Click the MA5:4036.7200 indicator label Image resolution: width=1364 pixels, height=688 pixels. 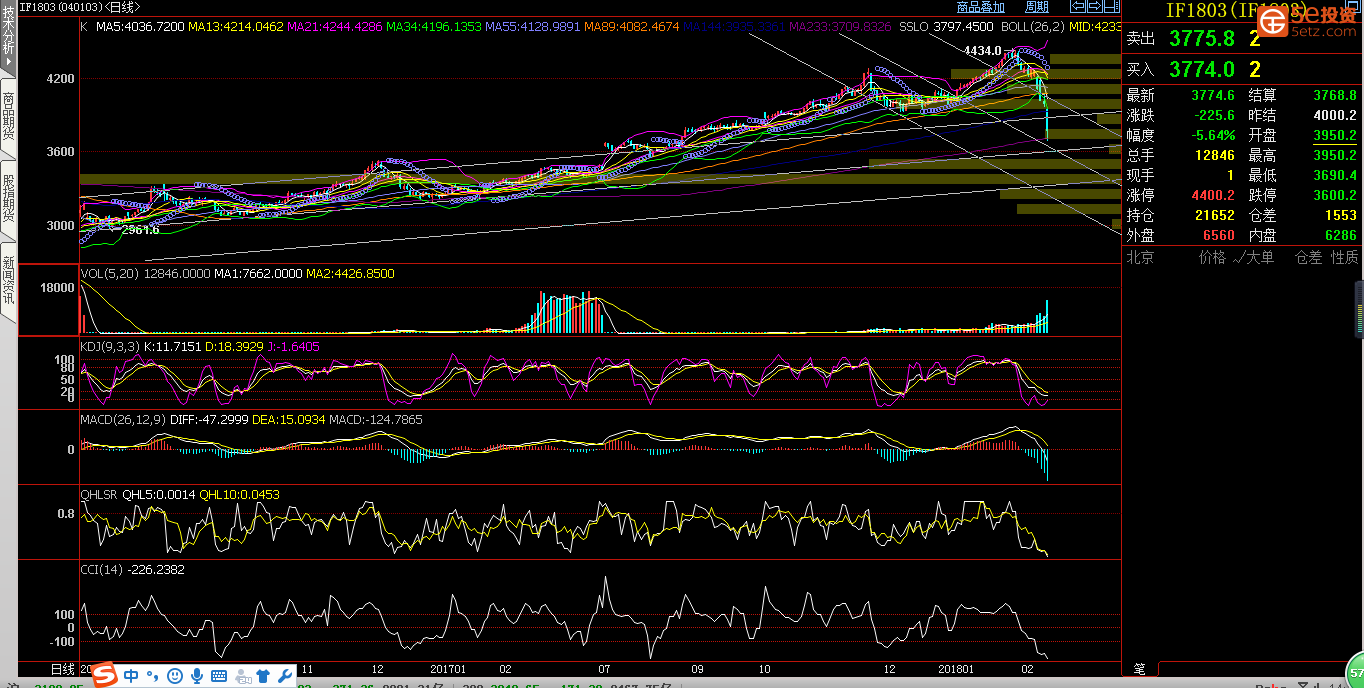(x=140, y=27)
